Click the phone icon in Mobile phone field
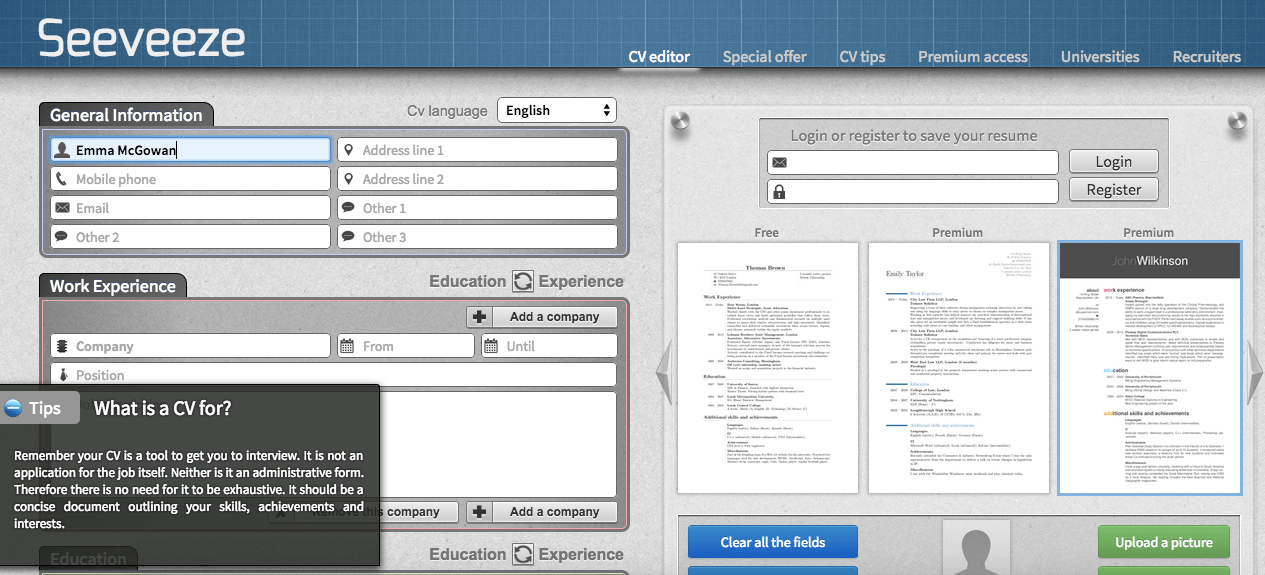Screen dimensions: 1265x575 (62, 179)
